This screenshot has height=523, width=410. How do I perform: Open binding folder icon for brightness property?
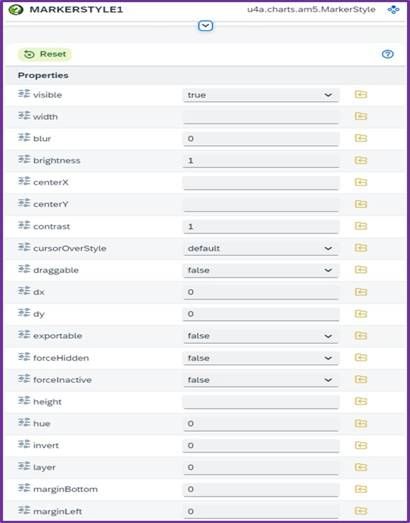(361, 160)
